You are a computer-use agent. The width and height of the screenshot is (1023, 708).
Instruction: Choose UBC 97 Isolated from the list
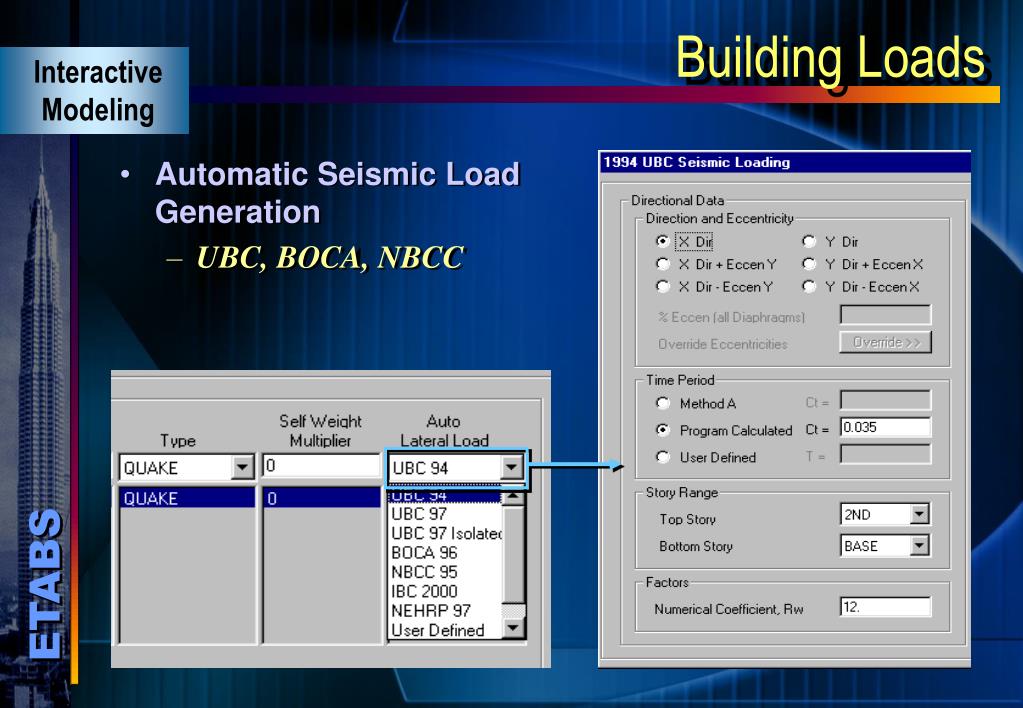pyautogui.click(x=446, y=533)
